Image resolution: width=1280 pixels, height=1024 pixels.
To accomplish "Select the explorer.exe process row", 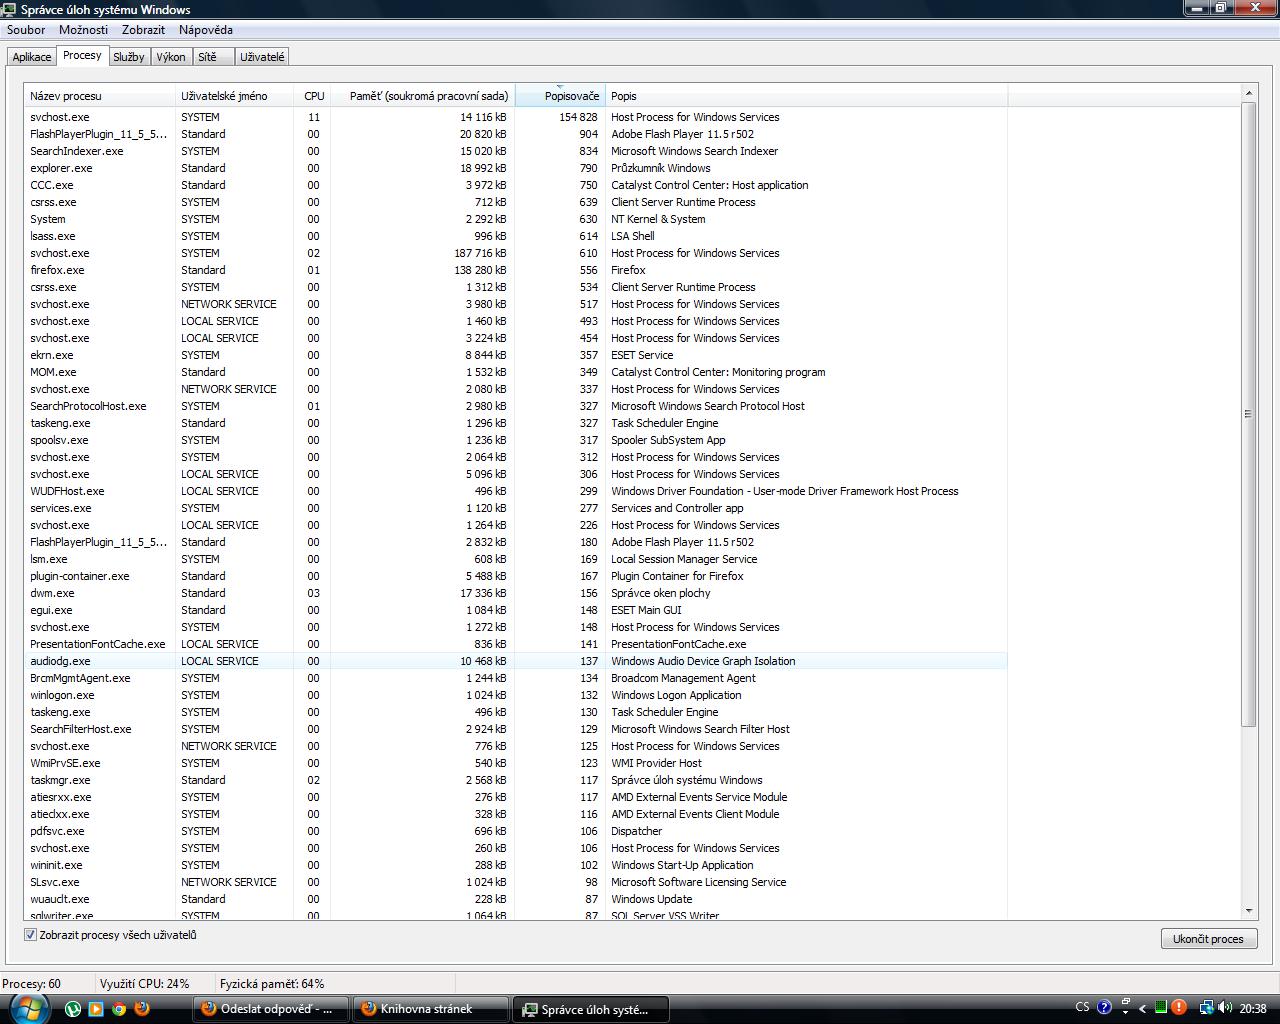I will coord(515,168).
